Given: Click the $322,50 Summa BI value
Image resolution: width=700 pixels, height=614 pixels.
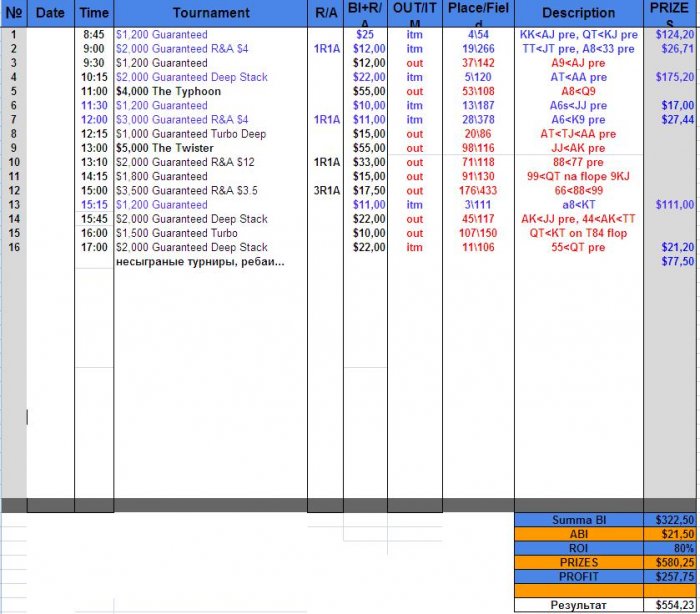Looking at the screenshot, I should click(x=671, y=520).
